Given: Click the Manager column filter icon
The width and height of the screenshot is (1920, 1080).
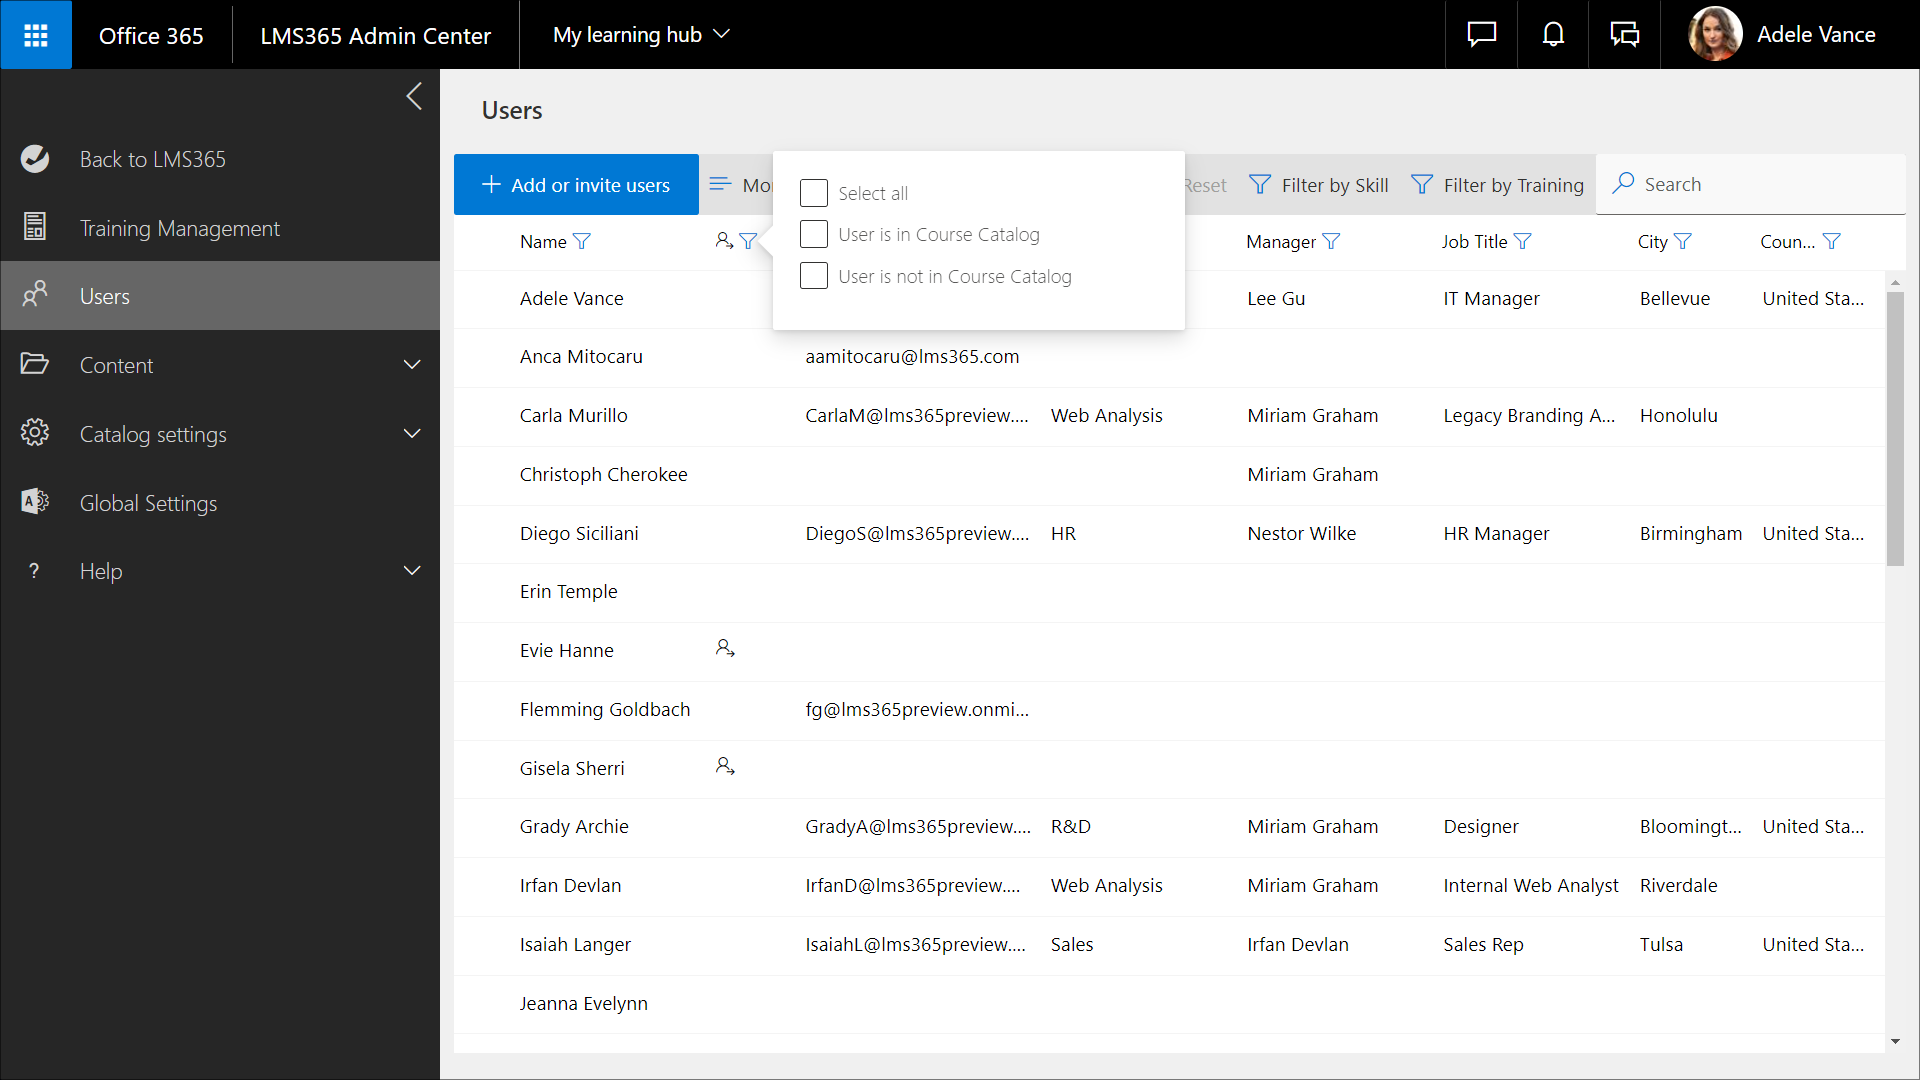Looking at the screenshot, I should [1331, 241].
